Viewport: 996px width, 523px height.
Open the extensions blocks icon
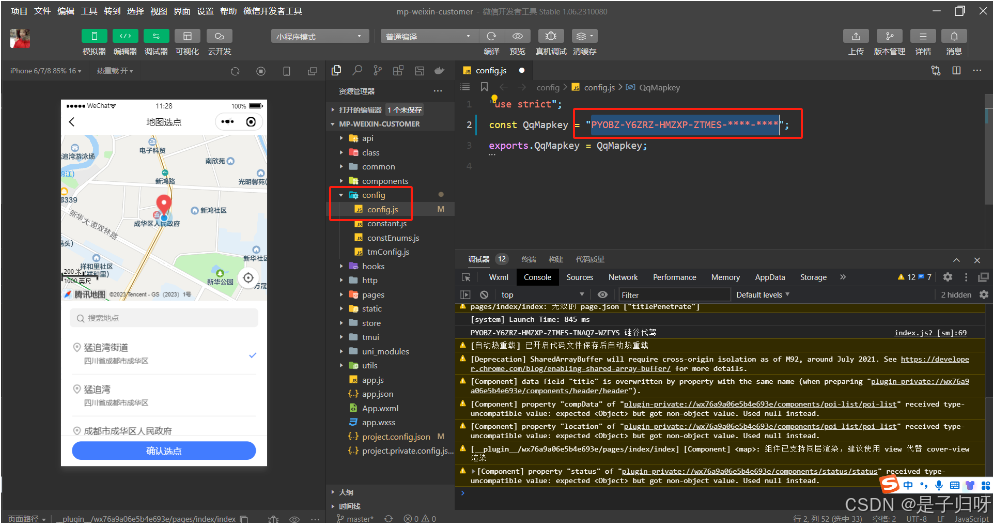click(398, 71)
